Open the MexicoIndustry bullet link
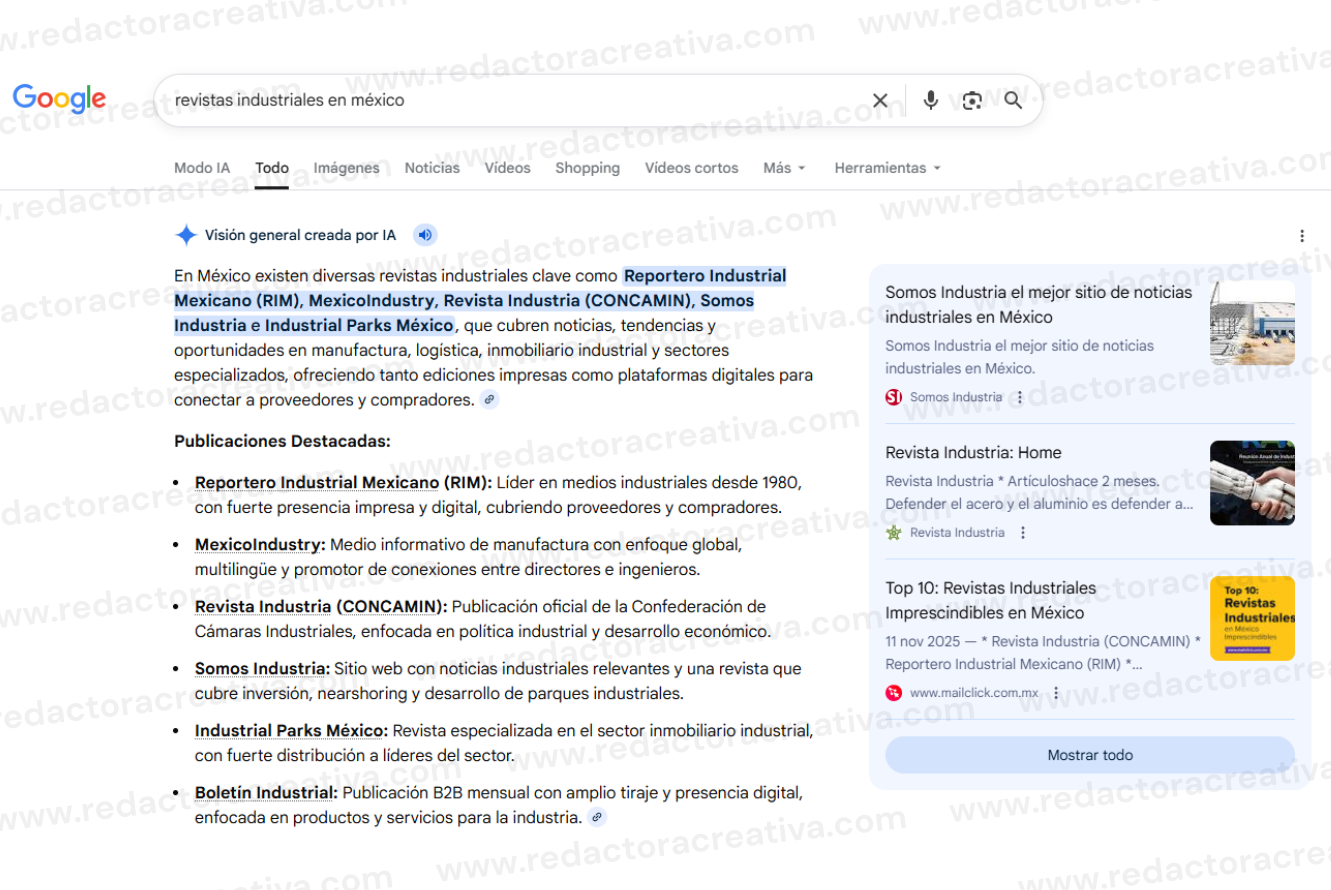Viewport: 1331px width, 890px height. click(x=260, y=545)
